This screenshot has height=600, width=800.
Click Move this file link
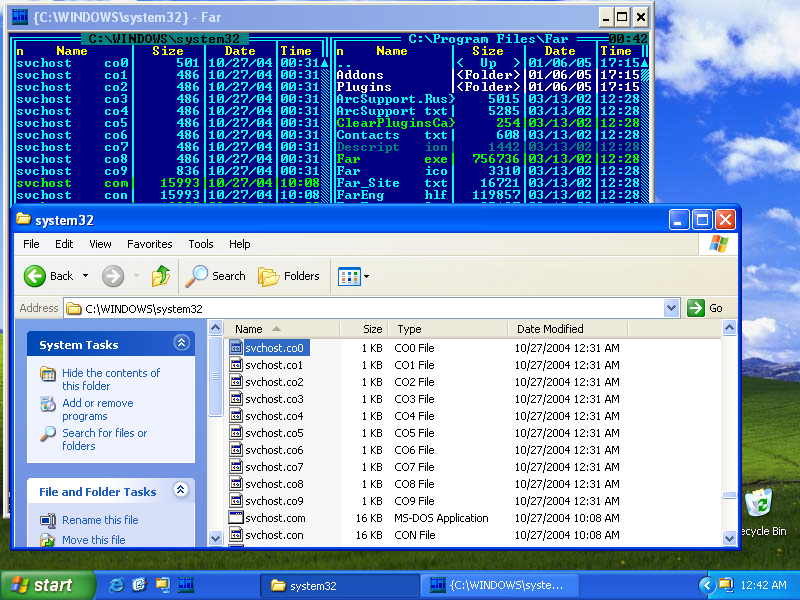[x=93, y=540]
